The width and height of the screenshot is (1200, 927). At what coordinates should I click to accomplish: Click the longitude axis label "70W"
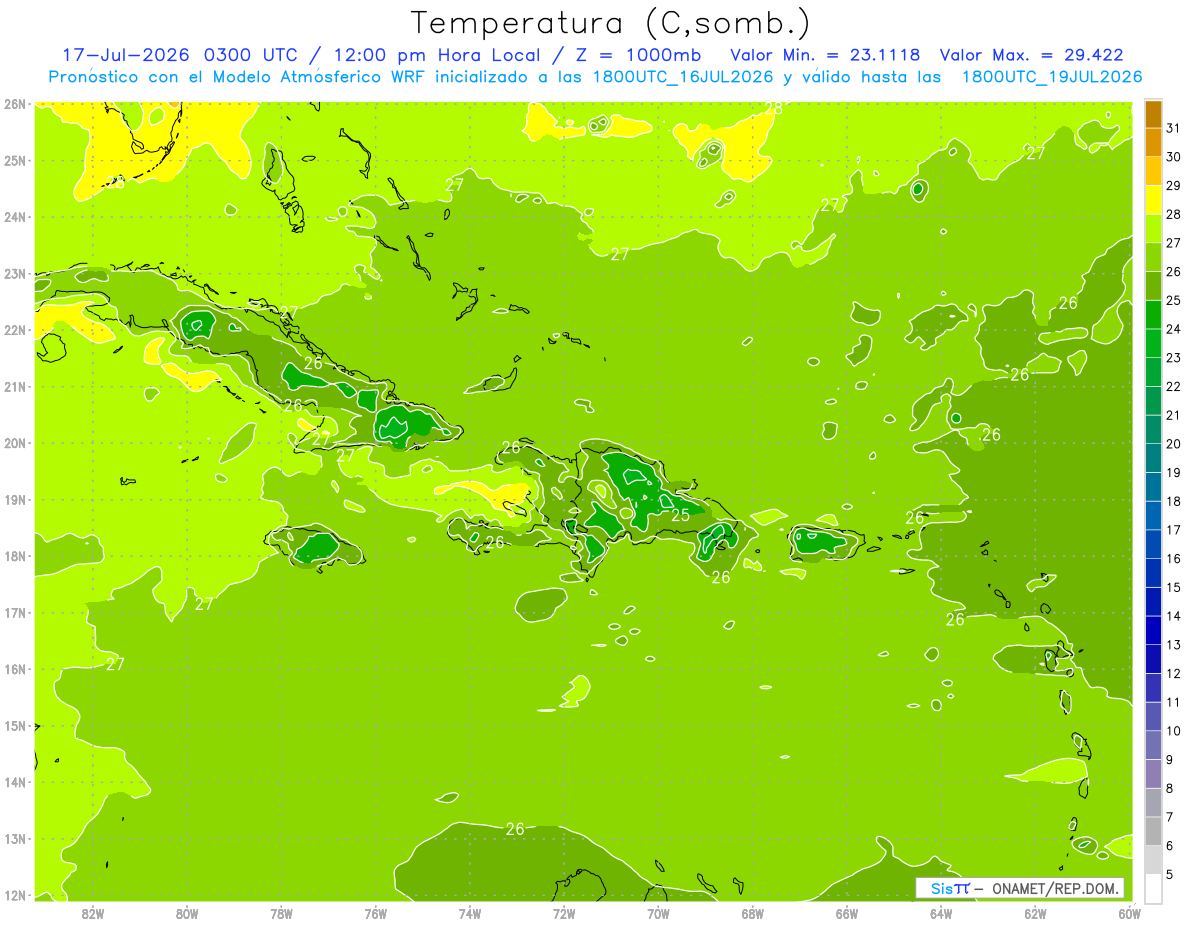(x=658, y=913)
